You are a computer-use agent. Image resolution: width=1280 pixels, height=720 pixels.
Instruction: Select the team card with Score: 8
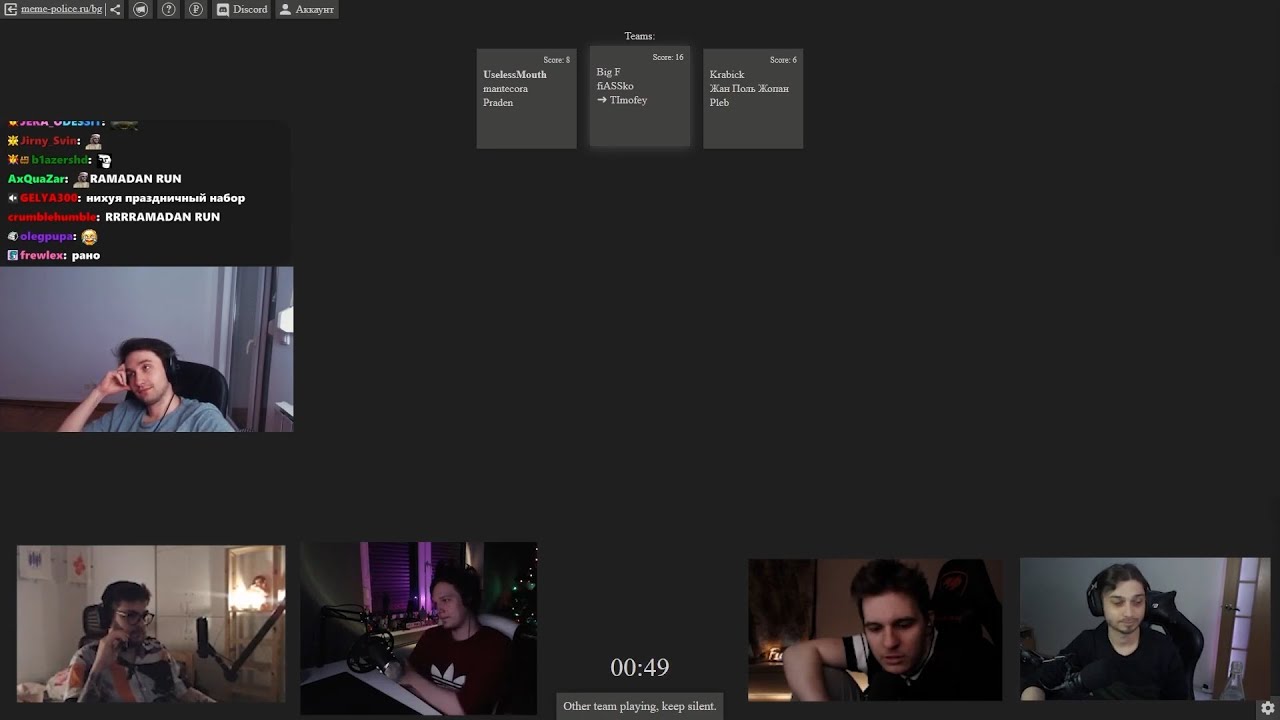526,99
